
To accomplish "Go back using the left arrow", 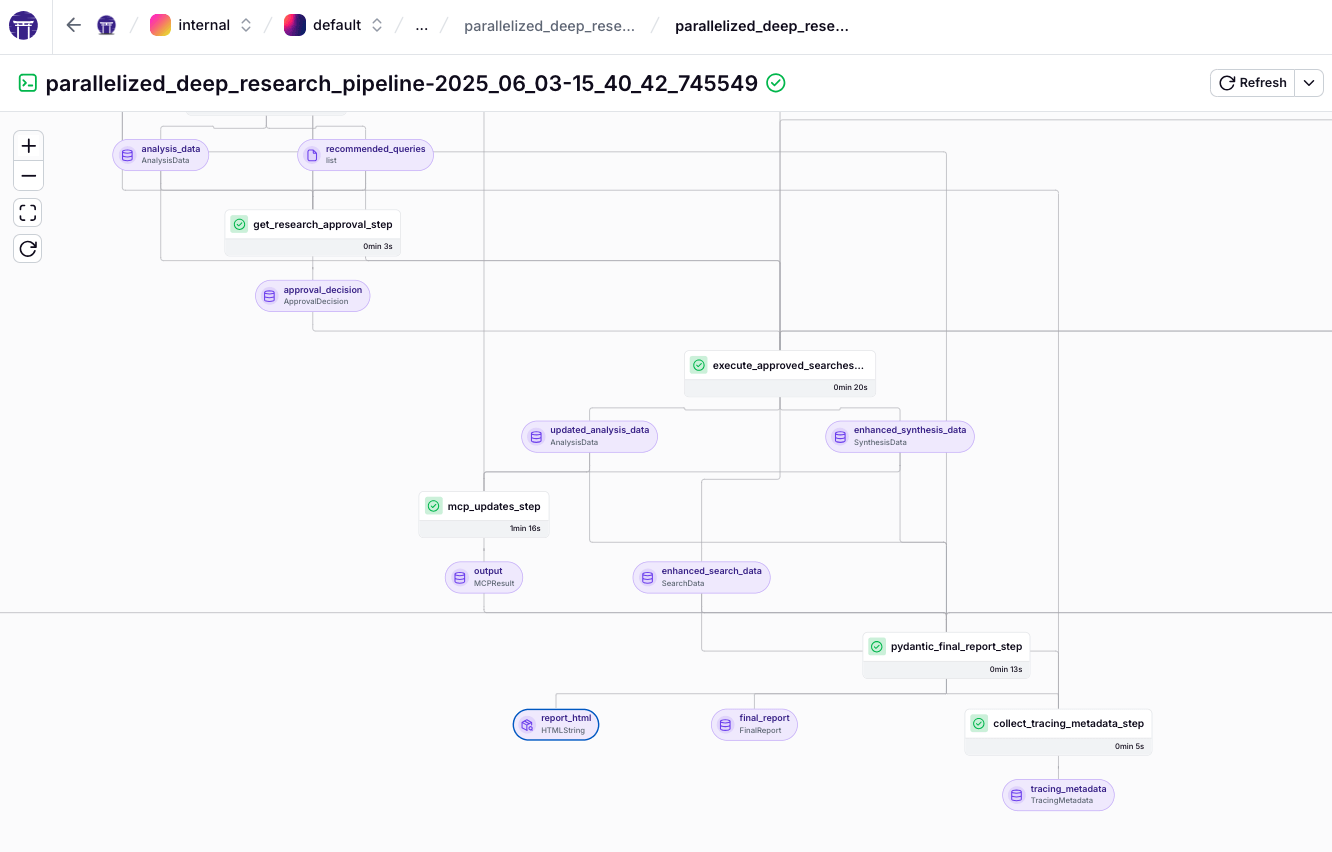I will pyautogui.click(x=73, y=25).
